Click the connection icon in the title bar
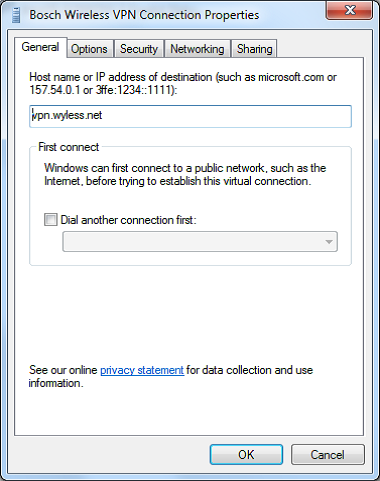380x481 pixels. point(16,15)
